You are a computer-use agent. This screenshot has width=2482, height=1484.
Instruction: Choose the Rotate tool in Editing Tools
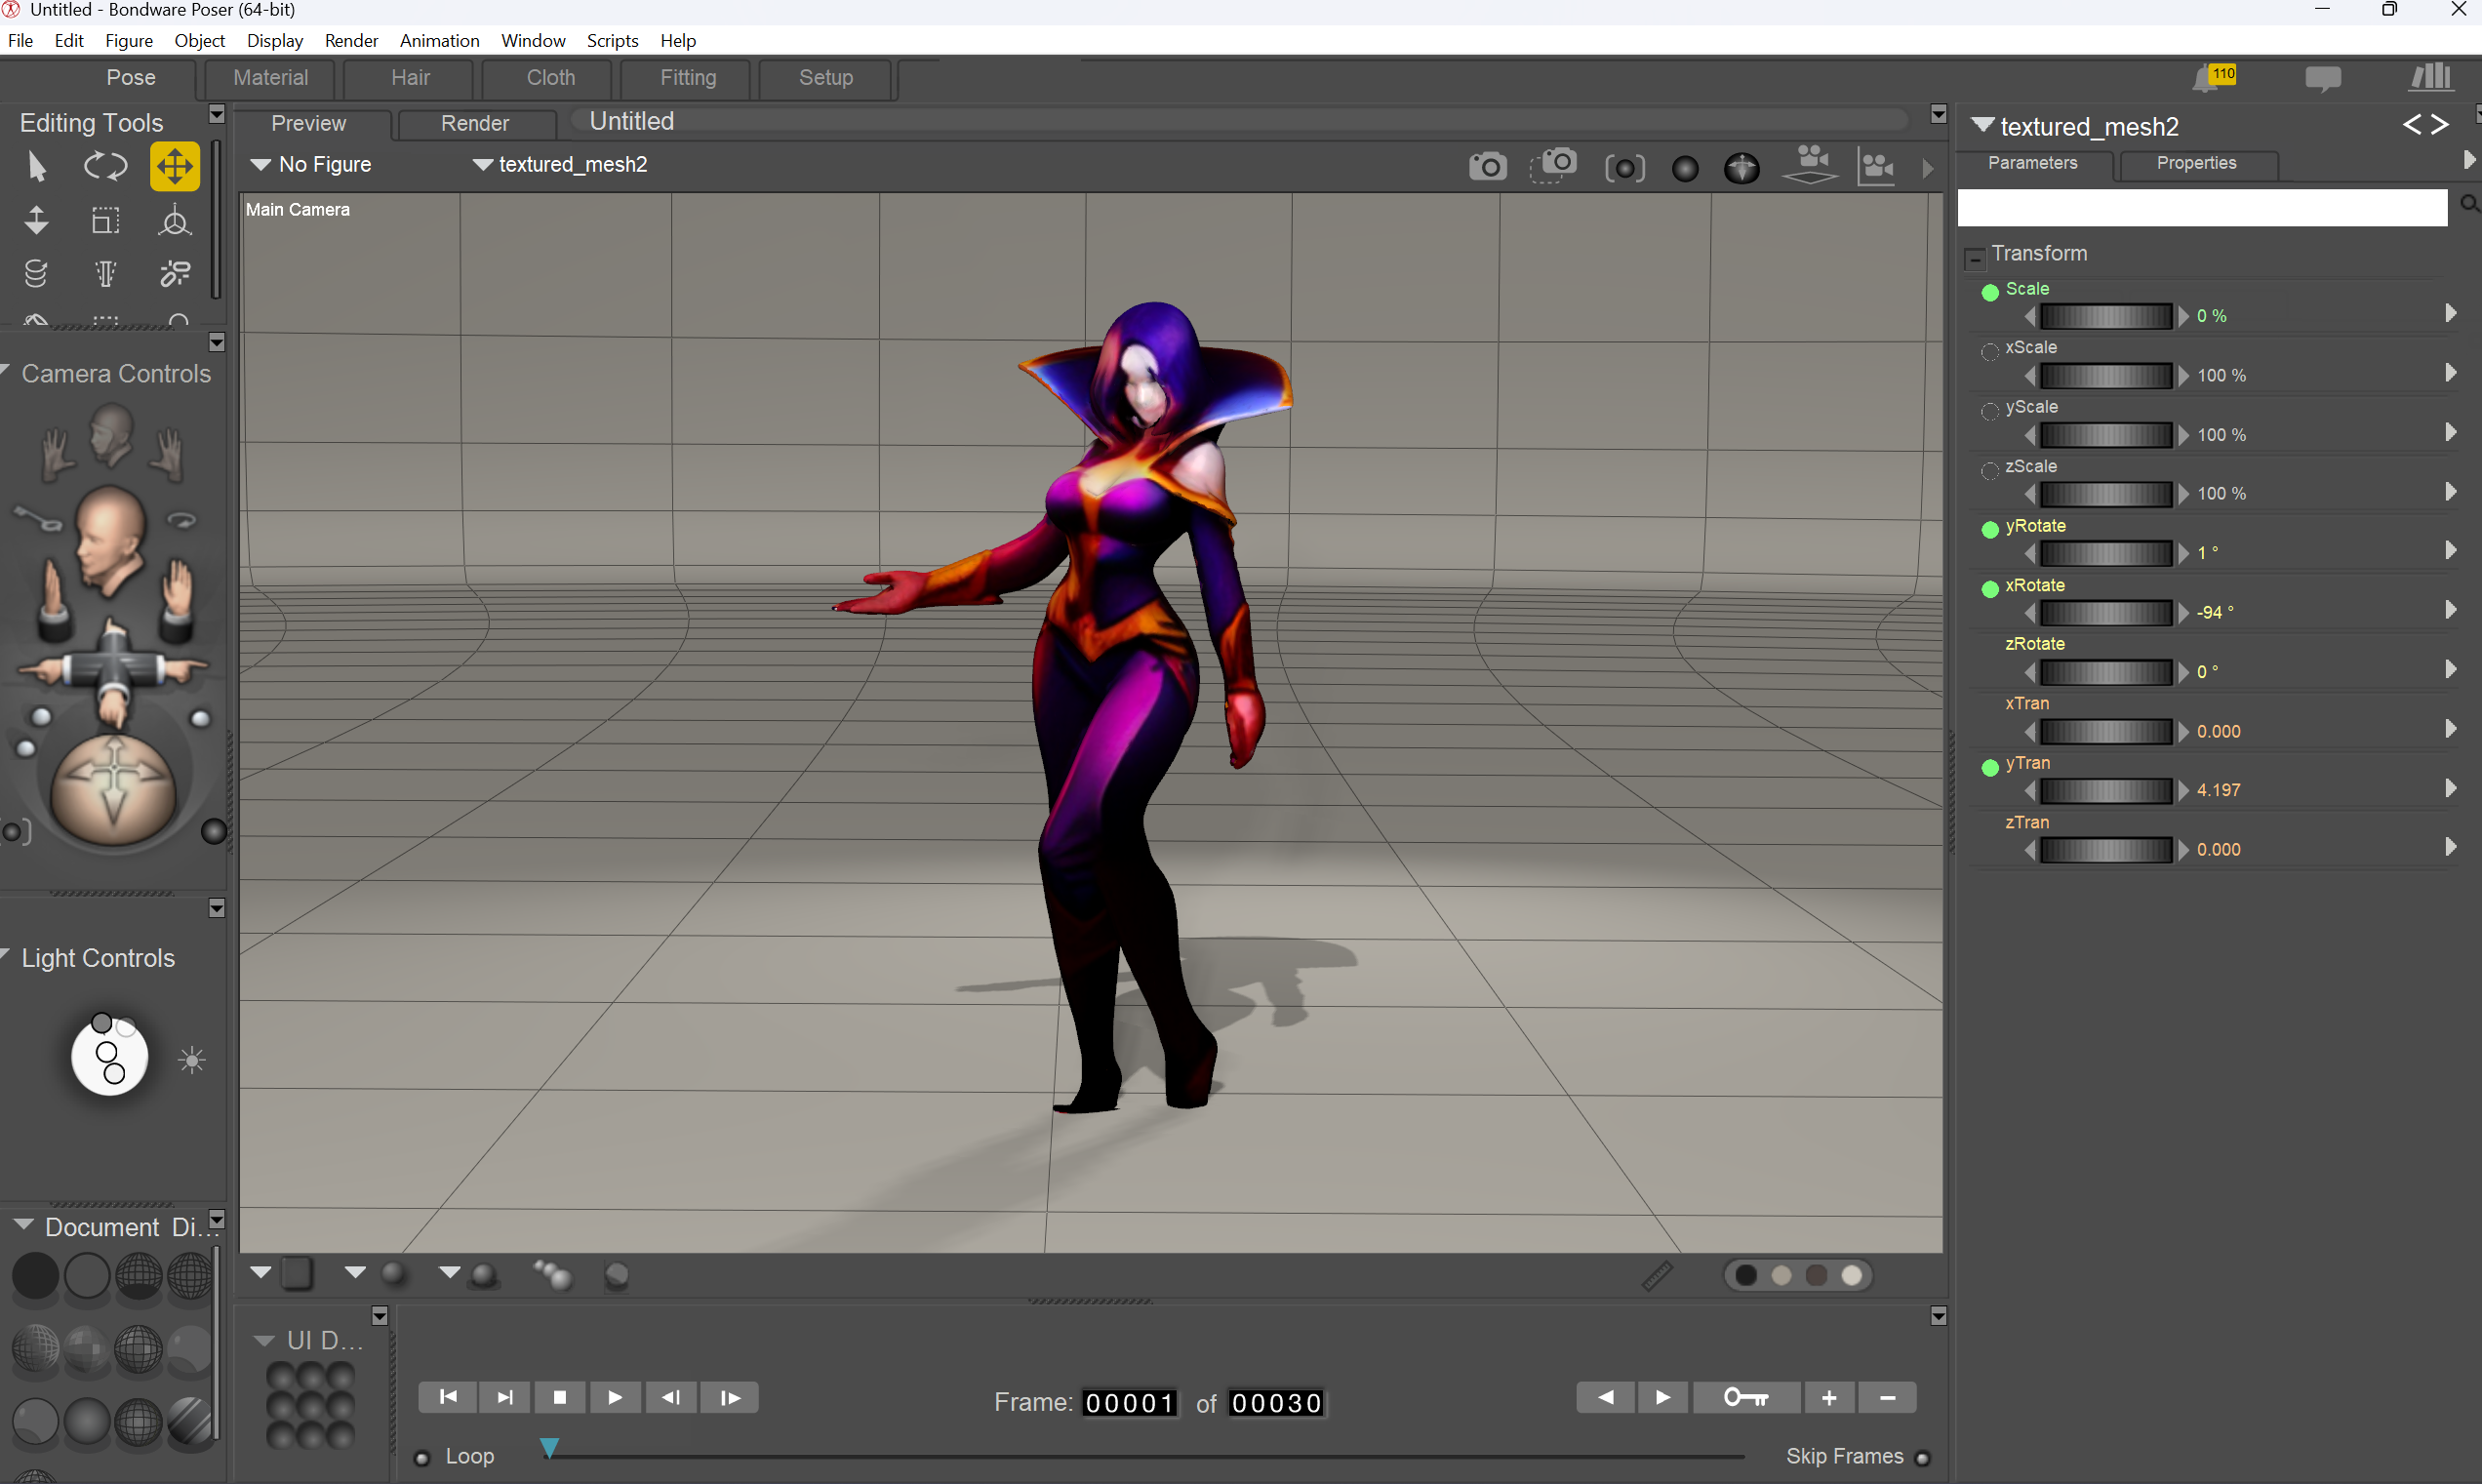tap(105, 166)
